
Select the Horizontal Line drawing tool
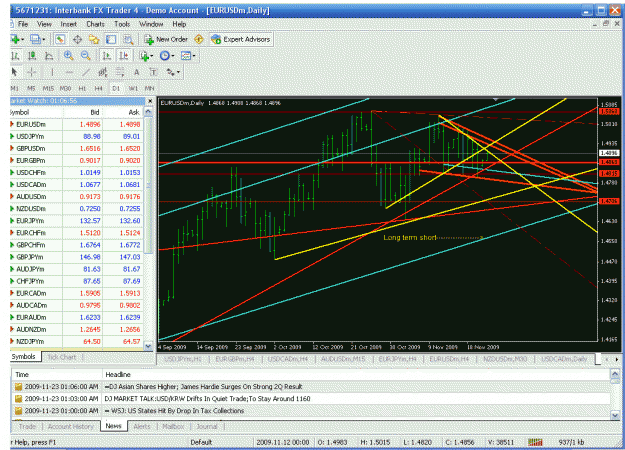[x=69, y=72]
